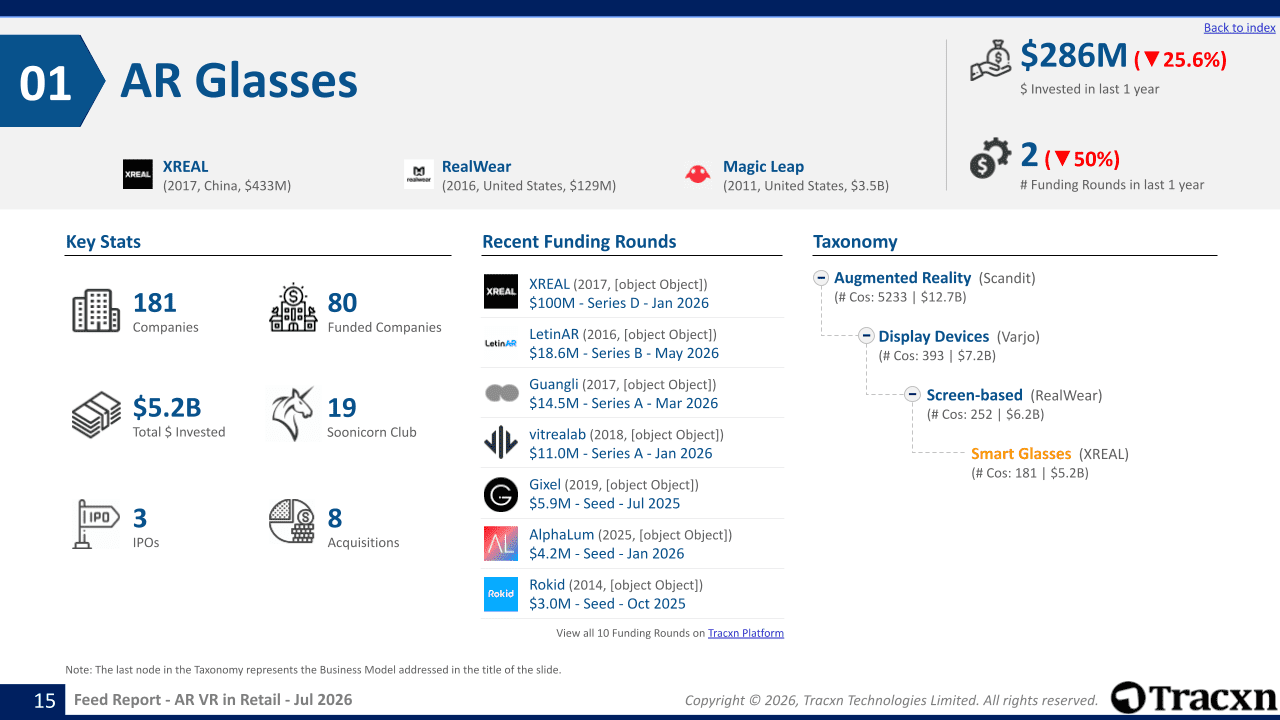The width and height of the screenshot is (1280, 720).
Task: Open the Gixel funding round entry
Action: pyautogui.click(x=545, y=484)
